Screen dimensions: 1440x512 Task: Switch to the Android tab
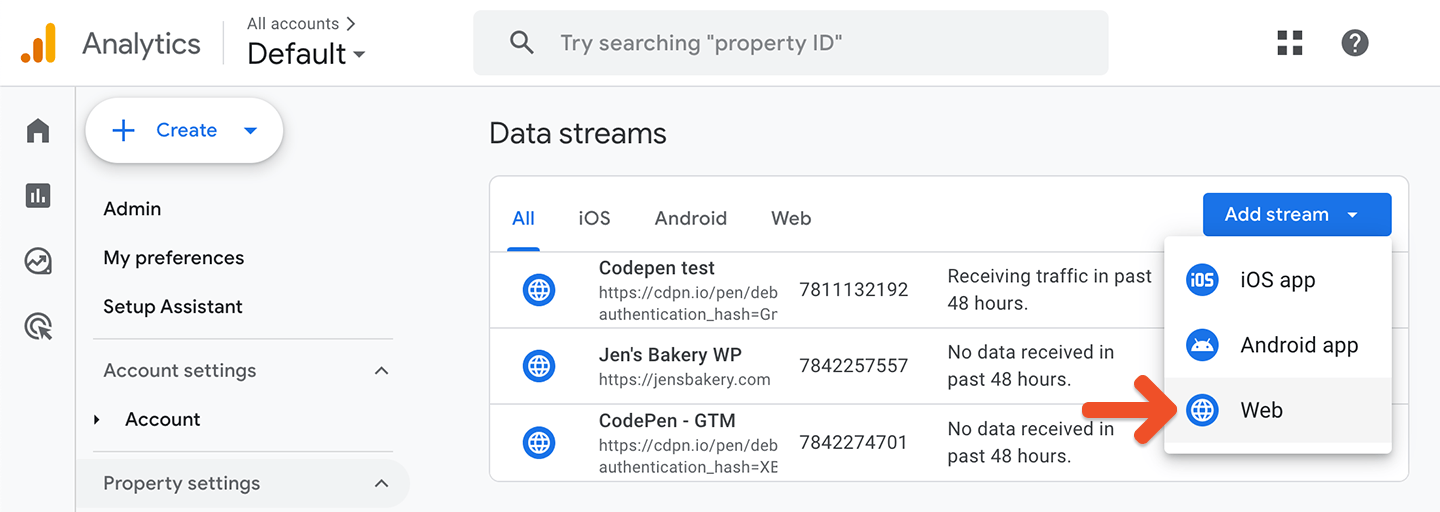pyautogui.click(x=690, y=218)
